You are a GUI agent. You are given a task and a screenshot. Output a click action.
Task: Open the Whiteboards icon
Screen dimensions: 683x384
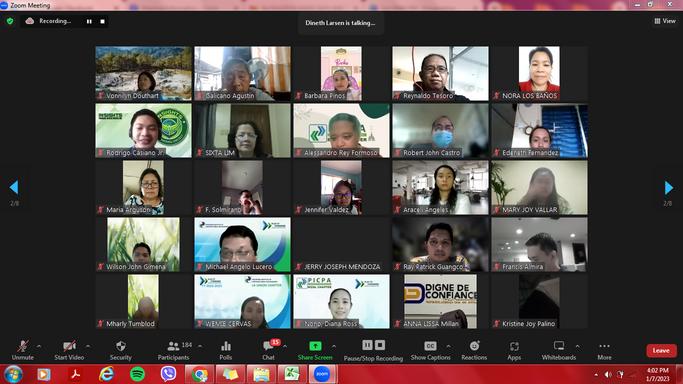pos(559,346)
